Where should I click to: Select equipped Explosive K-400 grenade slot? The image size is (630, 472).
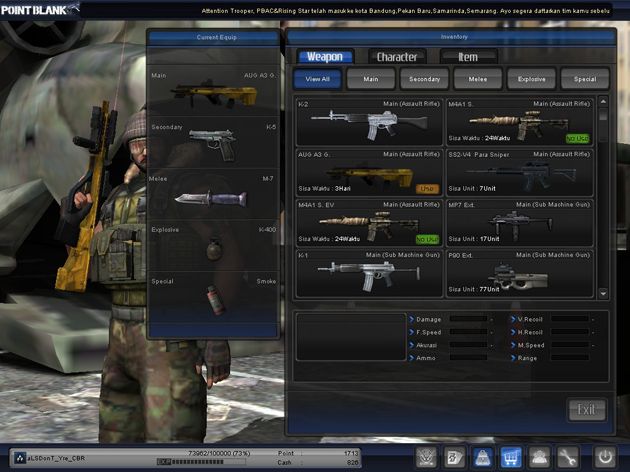point(213,245)
